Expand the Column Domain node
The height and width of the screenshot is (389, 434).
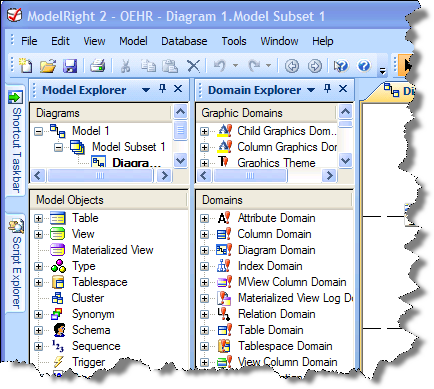tap(204, 235)
